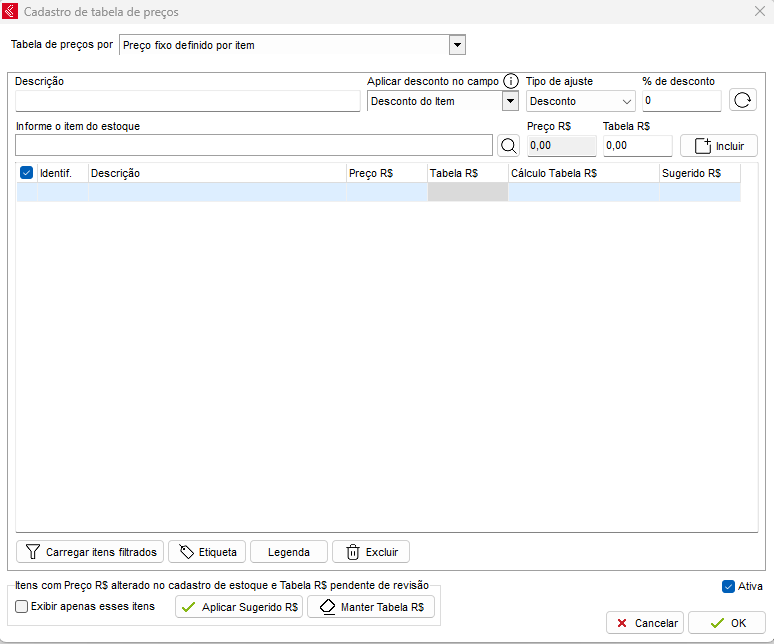Expand the Desconto do Item combo box
Screen dimensions: 774x644
tap(510, 101)
